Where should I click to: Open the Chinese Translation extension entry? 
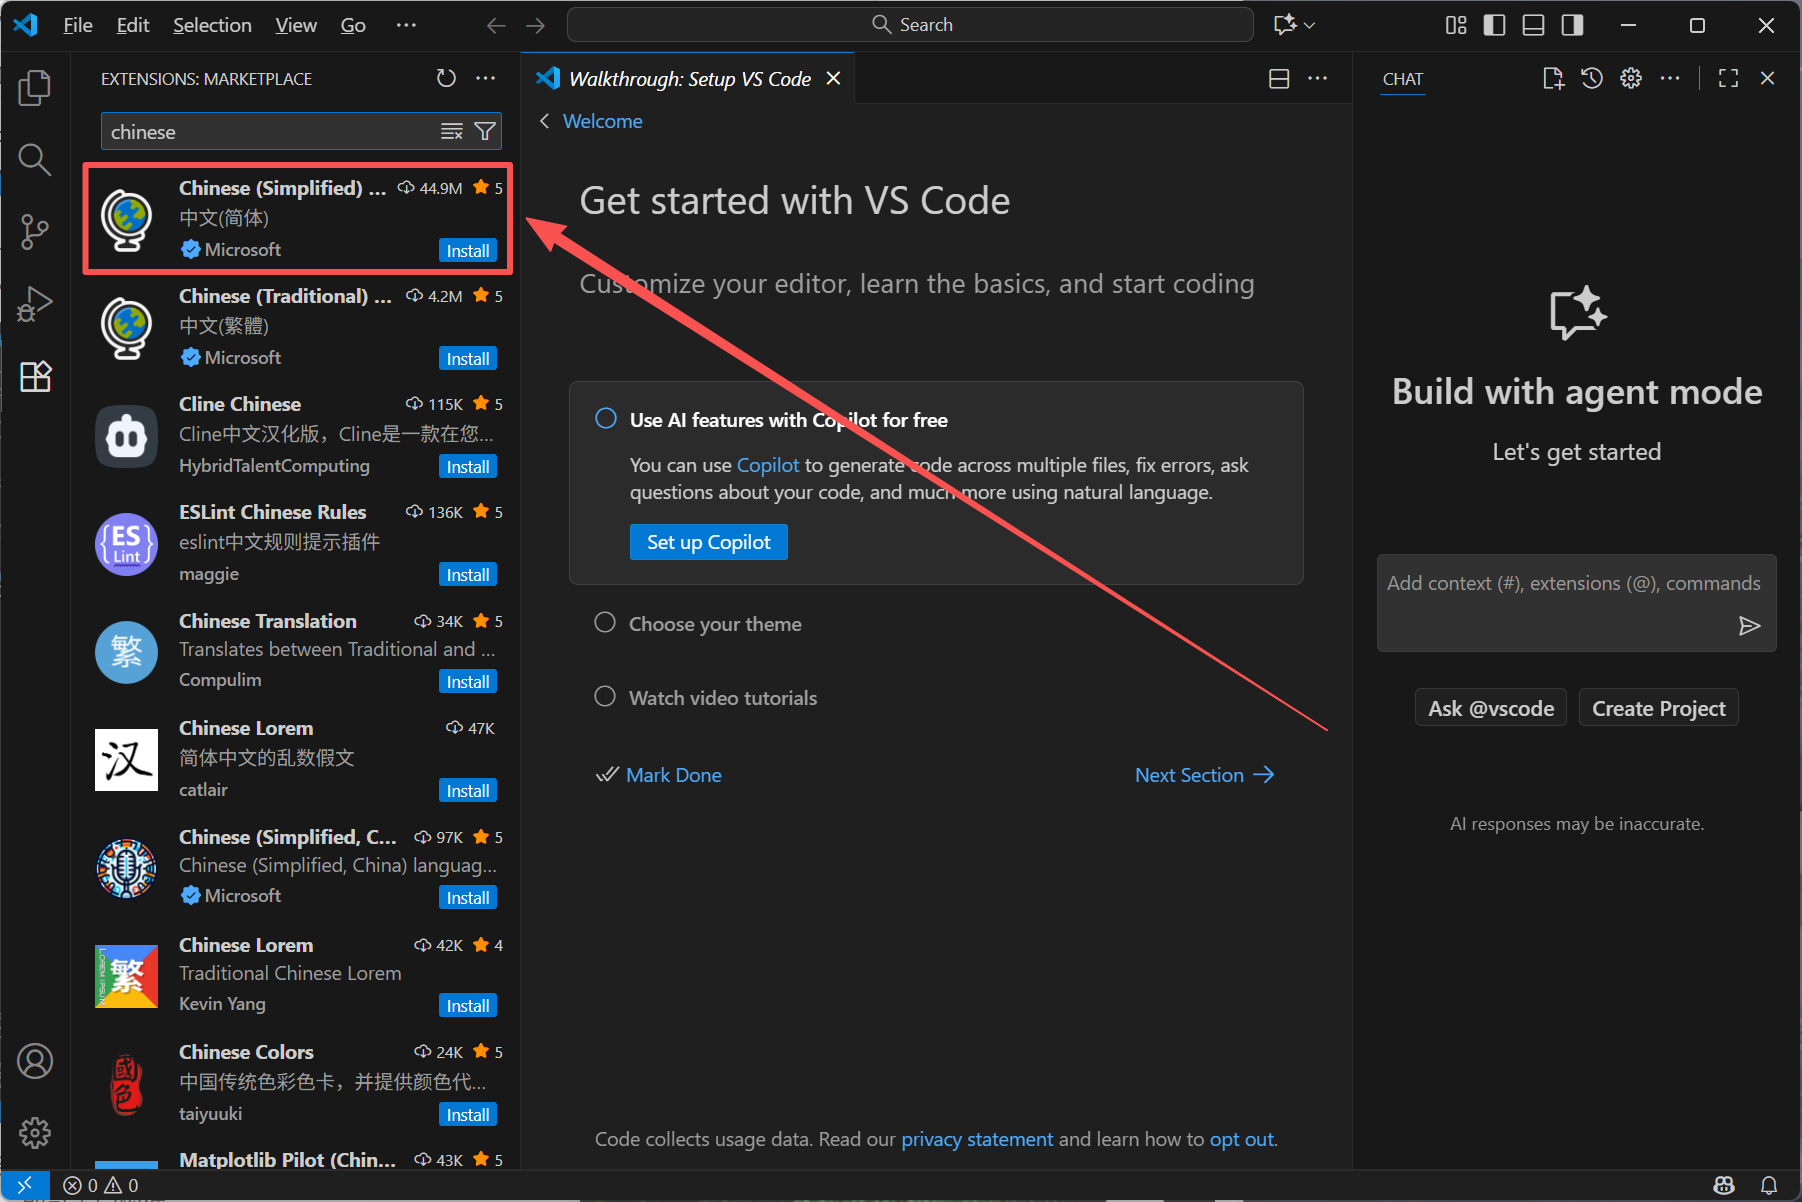pyautogui.click(x=298, y=651)
